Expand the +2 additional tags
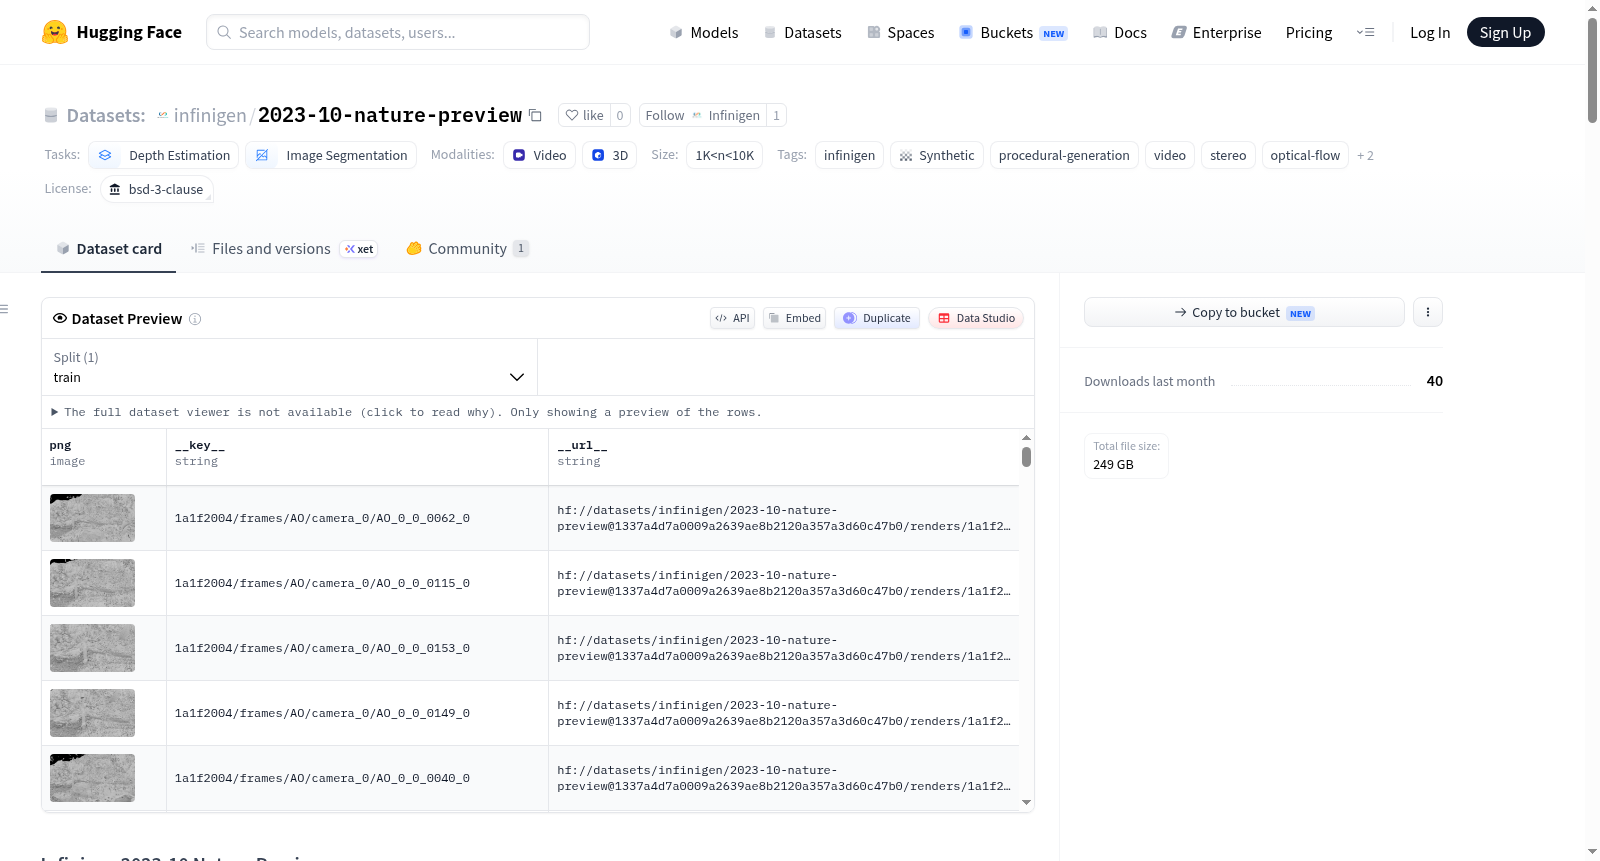Viewport: 1600px width, 861px height. pos(1365,155)
